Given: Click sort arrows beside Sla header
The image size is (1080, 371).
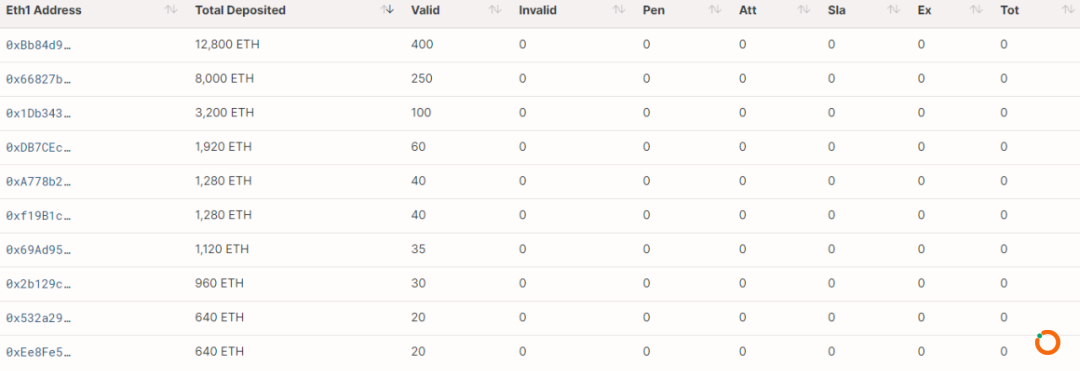Looking at the screenshot, I should [x=893, y=10].
